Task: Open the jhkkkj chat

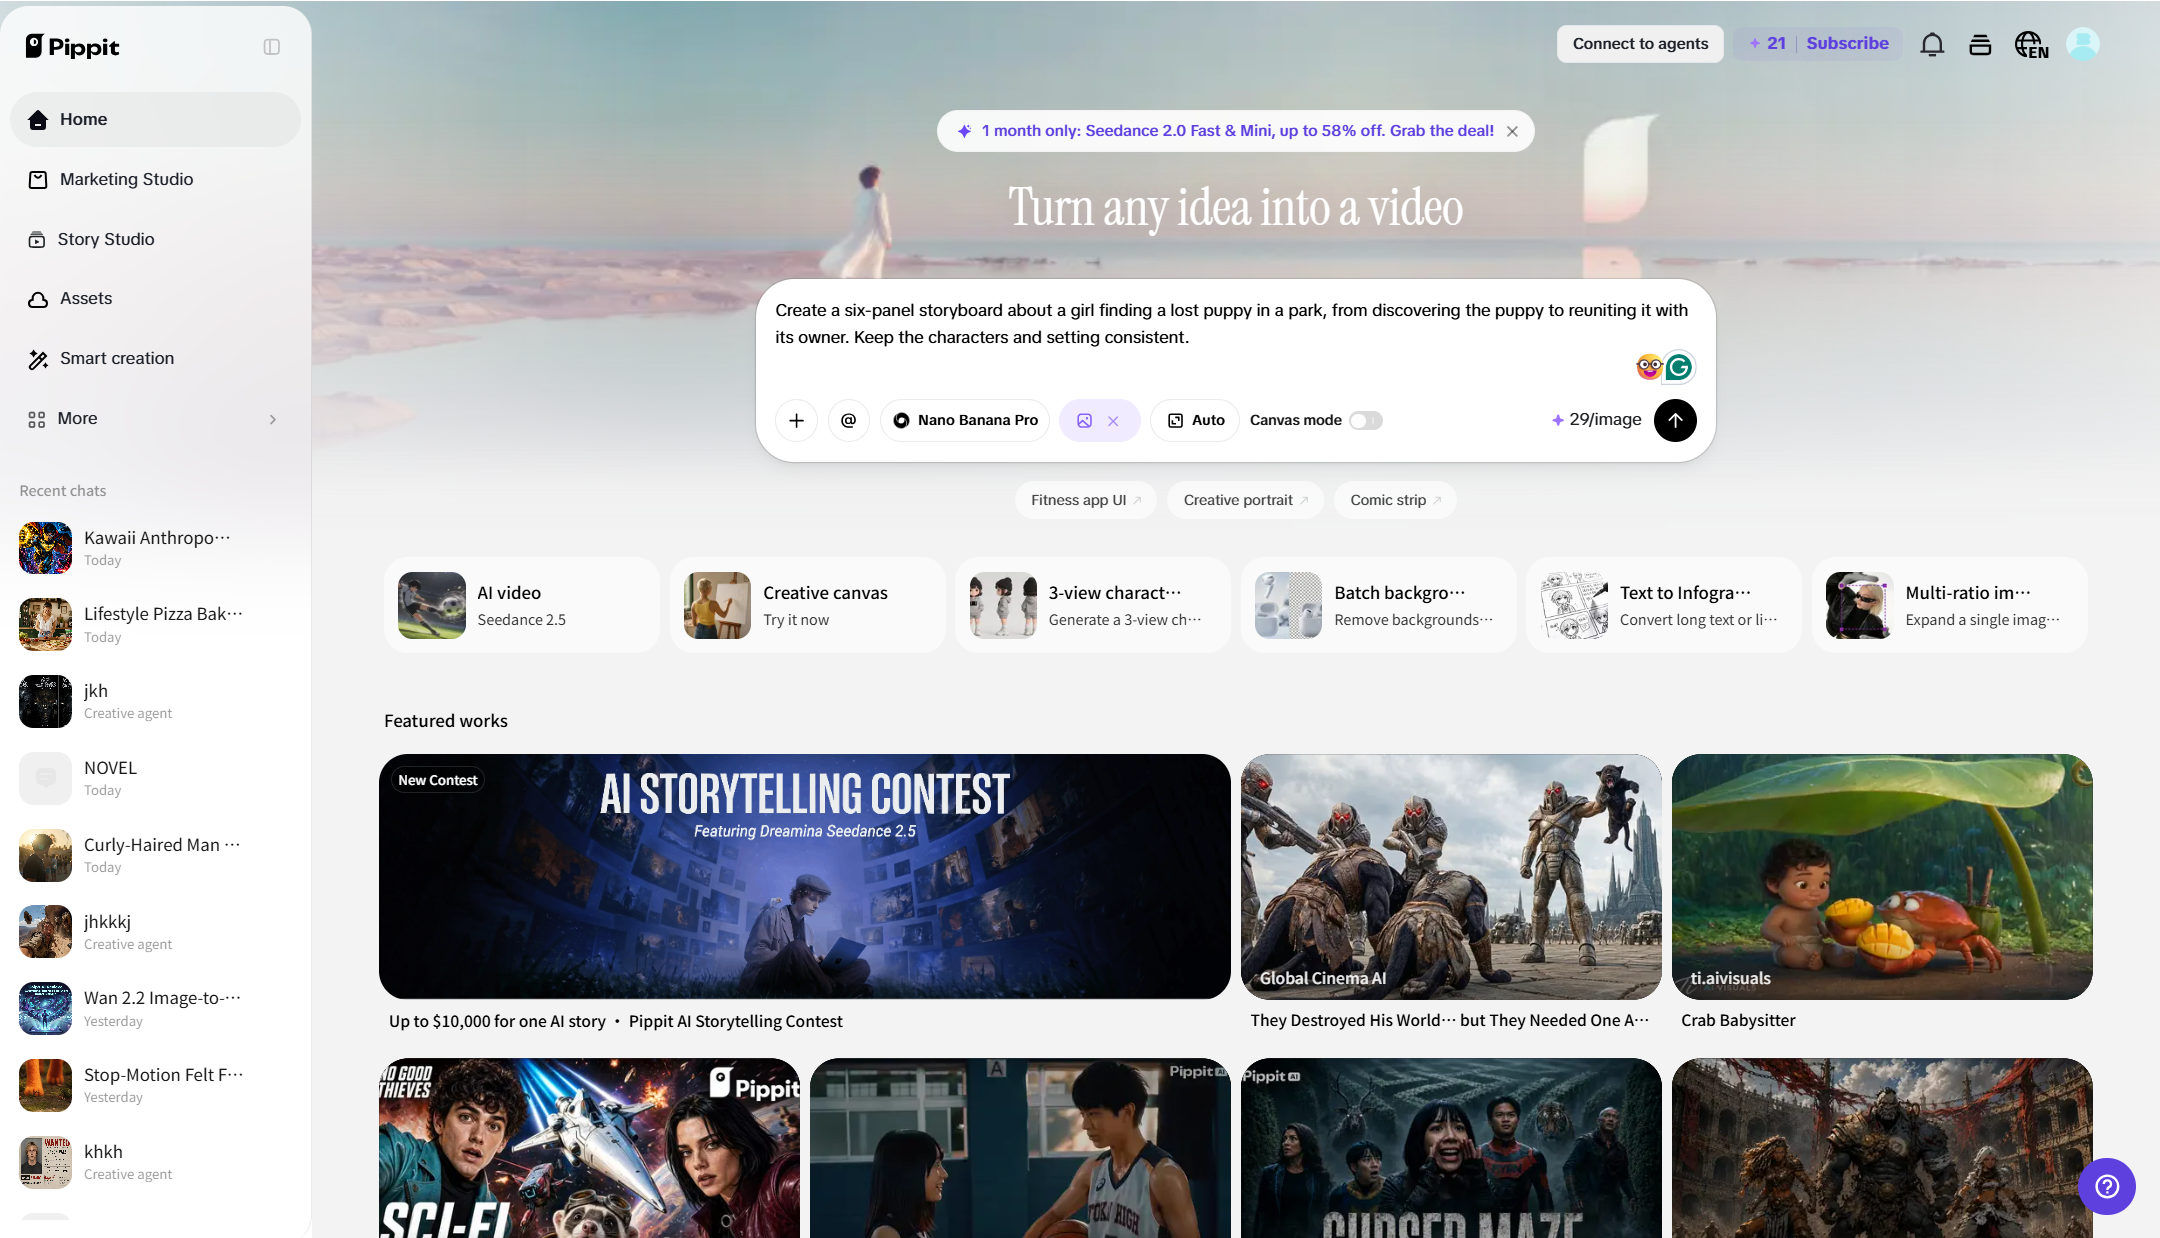Action: pyautogui.click(x=155, y=932)
